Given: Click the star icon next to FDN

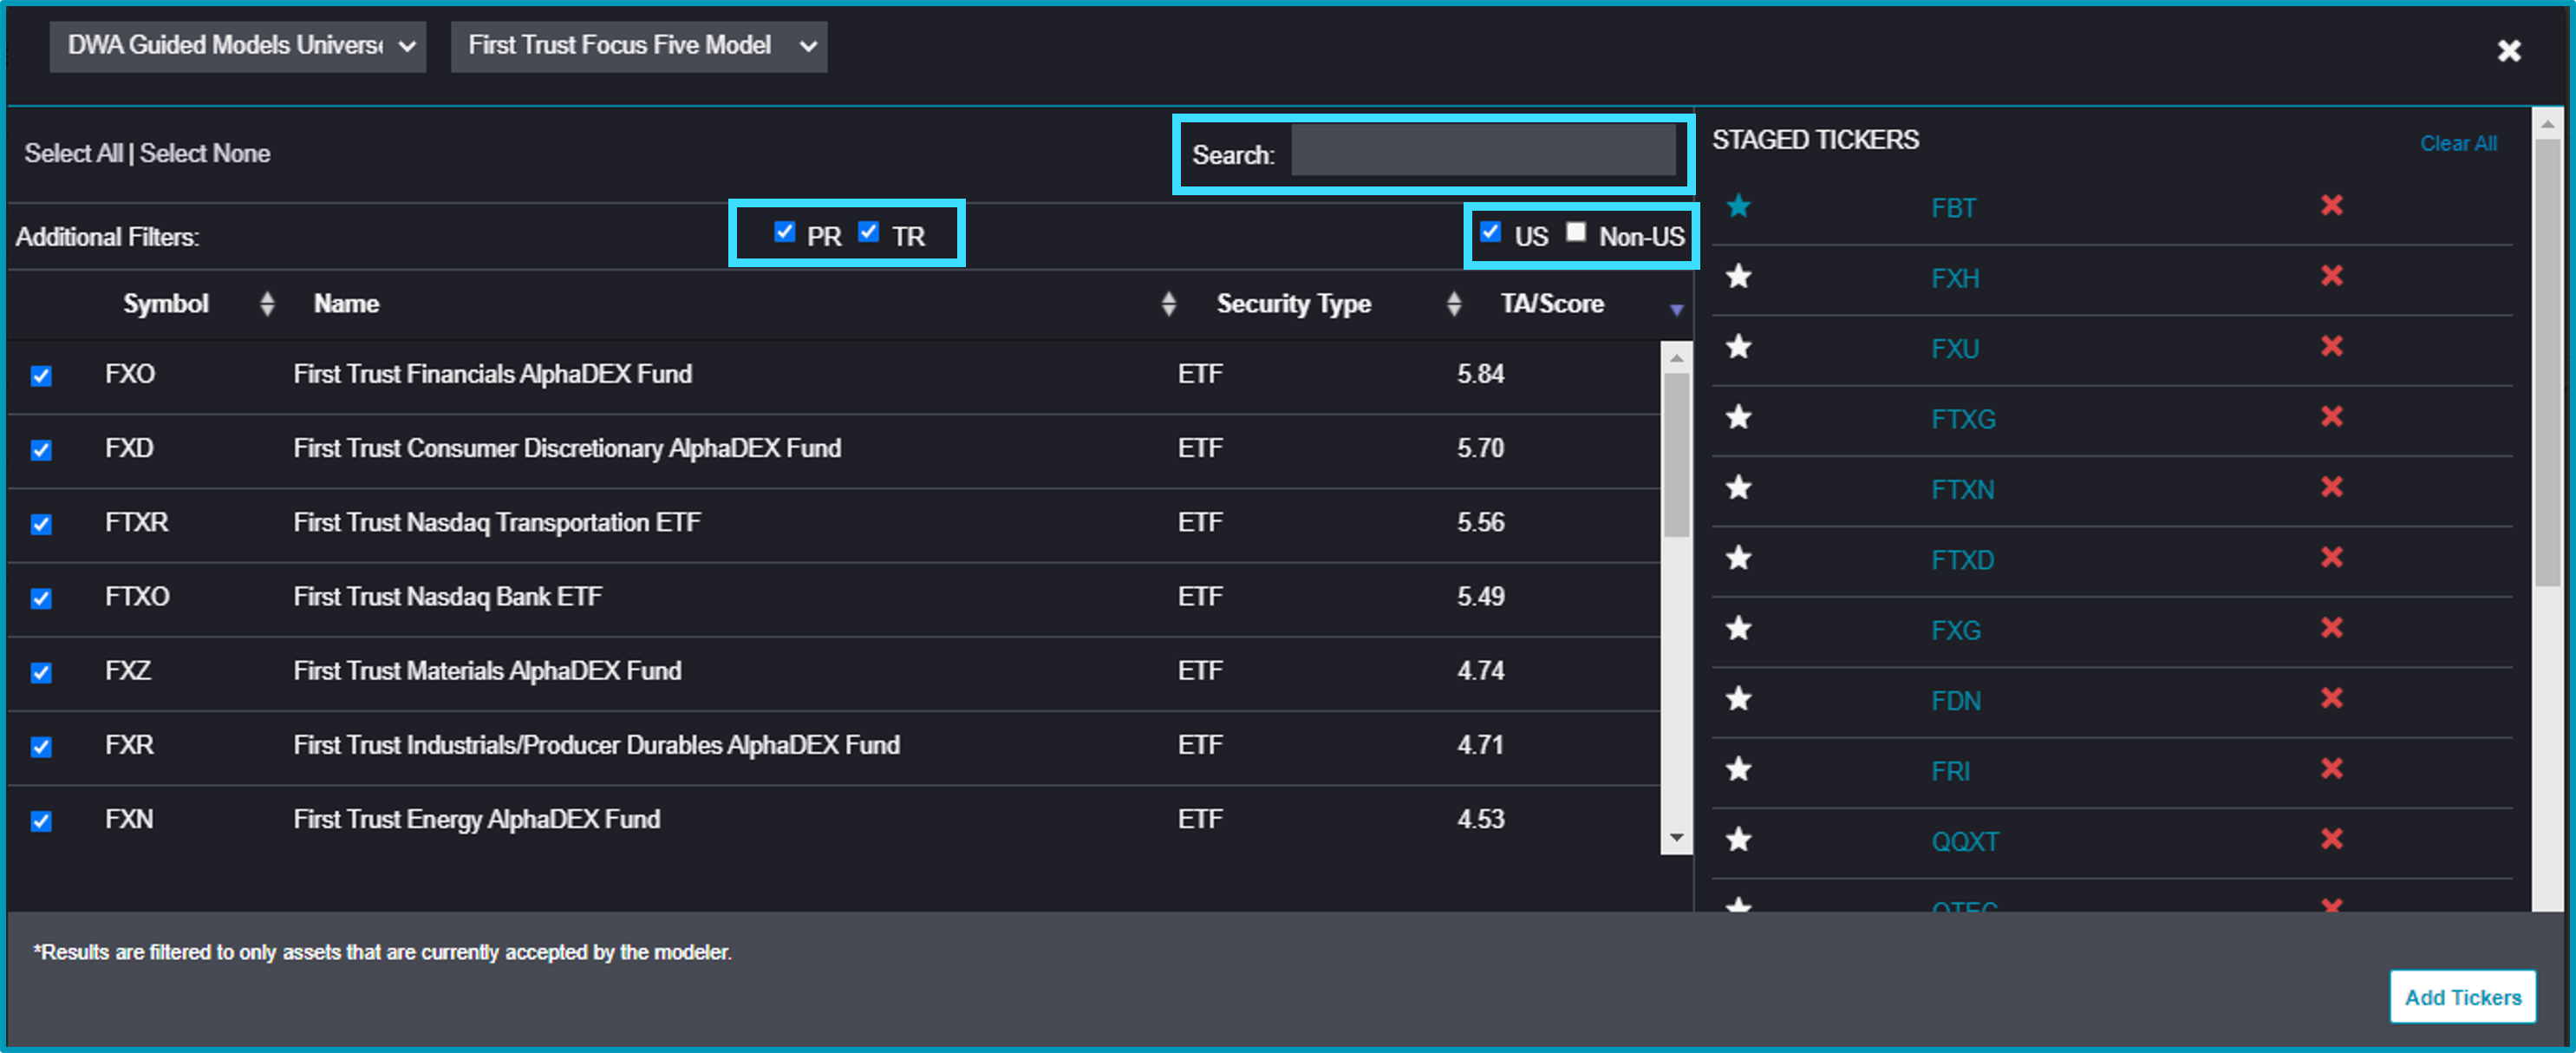Looking at the screenshot, I should click(x=1739, y=698).
